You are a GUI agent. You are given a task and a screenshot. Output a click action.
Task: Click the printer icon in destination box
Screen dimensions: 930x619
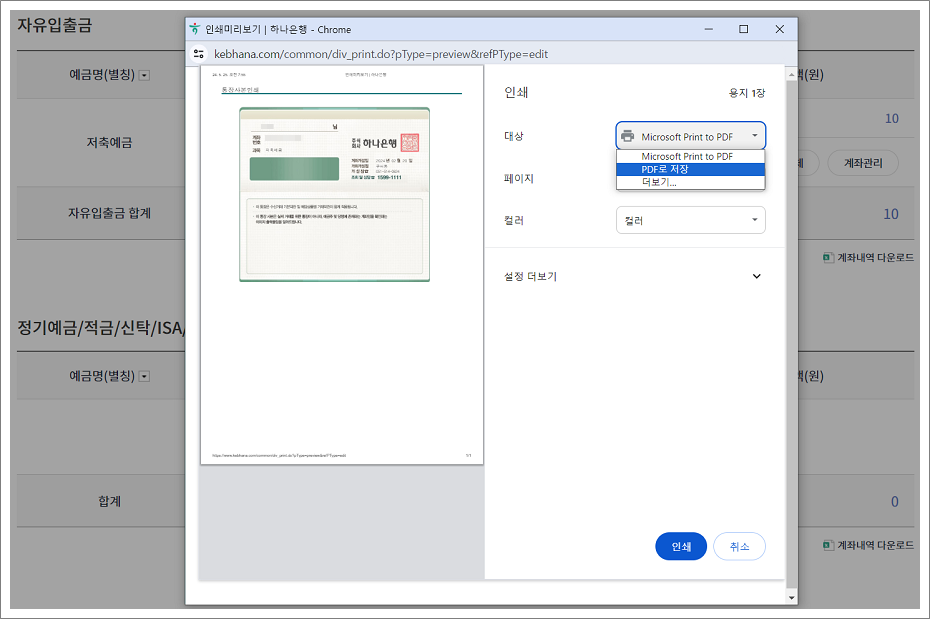(628, 136)
